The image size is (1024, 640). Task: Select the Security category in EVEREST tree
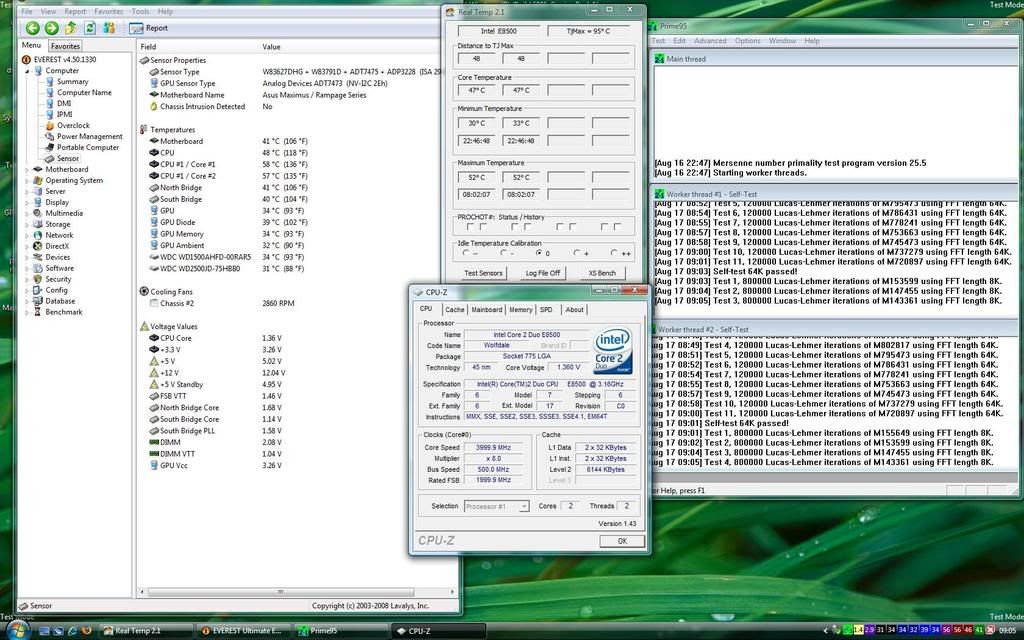pos(52,279)
